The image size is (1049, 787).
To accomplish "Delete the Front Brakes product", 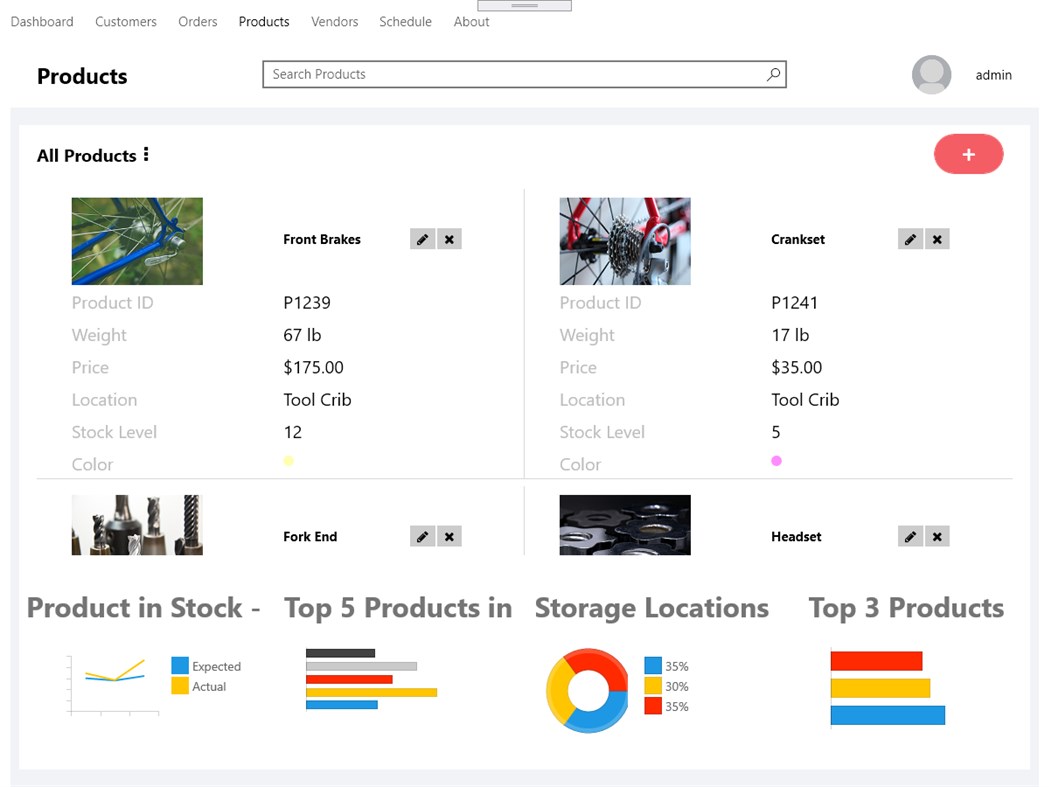I will tap(449, 239).
